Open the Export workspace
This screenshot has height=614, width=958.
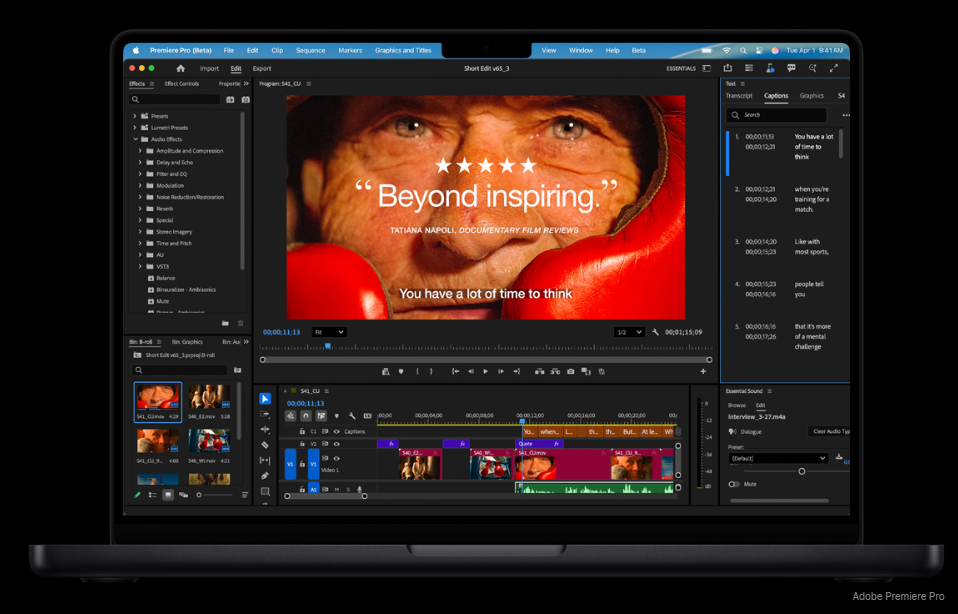coord(262,69)
